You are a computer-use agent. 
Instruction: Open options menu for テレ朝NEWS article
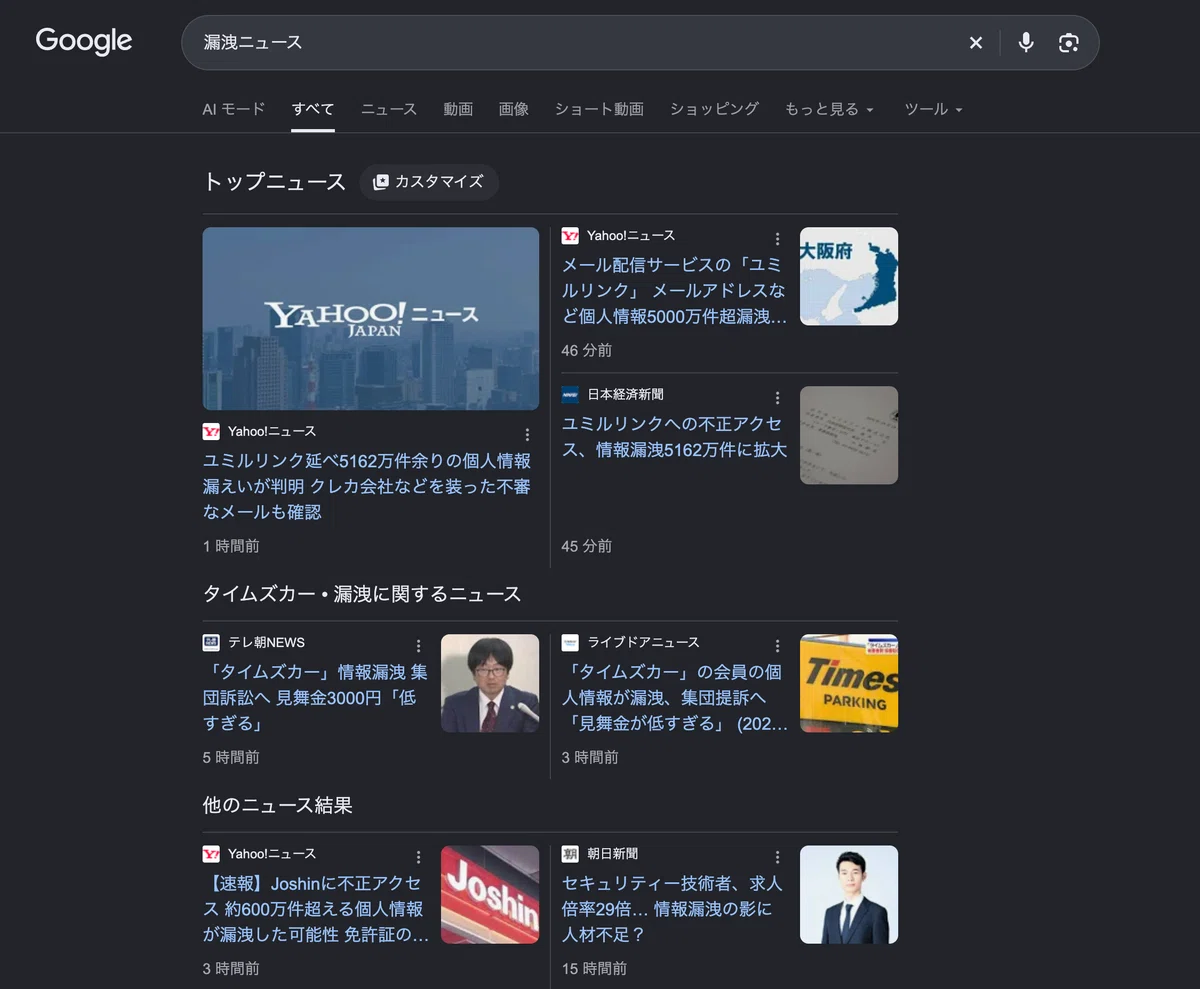tap(418, 645)
